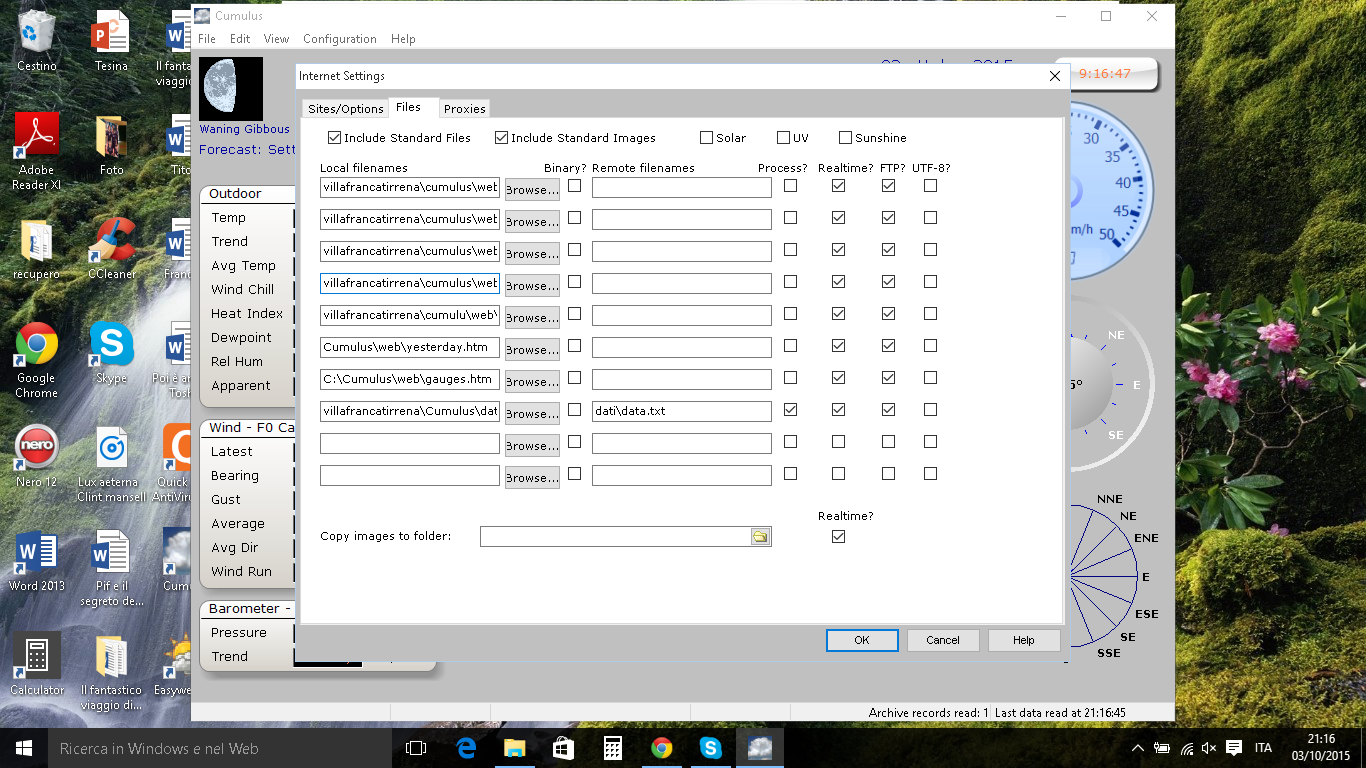Click Calculator icon in the taskbar

pyautogui.click(x=613, y=748)
